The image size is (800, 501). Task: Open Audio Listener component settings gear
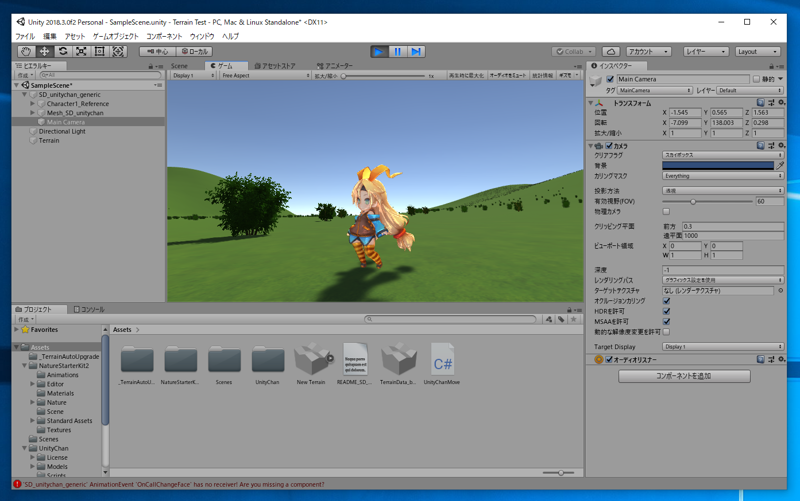[x=781, y=359]
